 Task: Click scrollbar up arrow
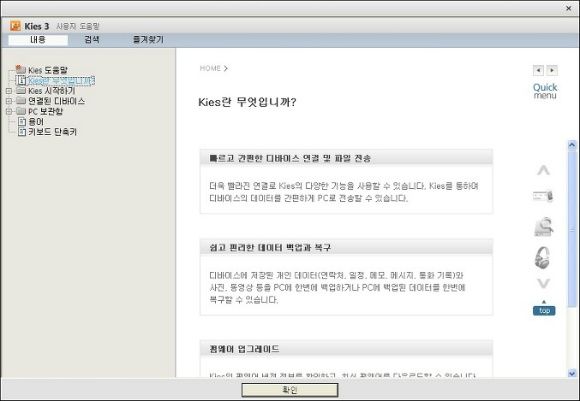[572, 145]
